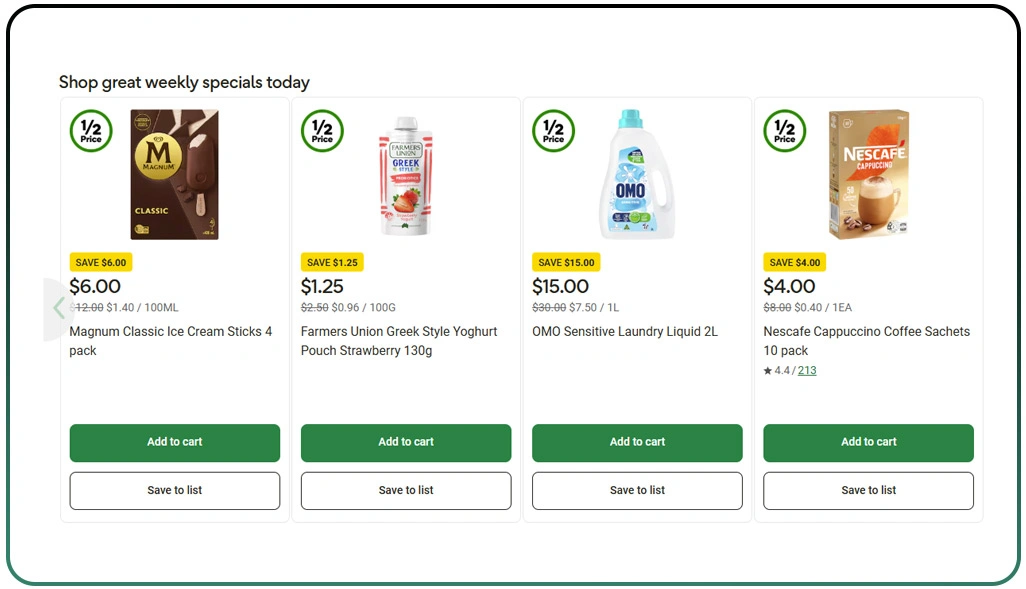Click the OMO bottle product image
1026x589 pixels.
tap(637, 174)
